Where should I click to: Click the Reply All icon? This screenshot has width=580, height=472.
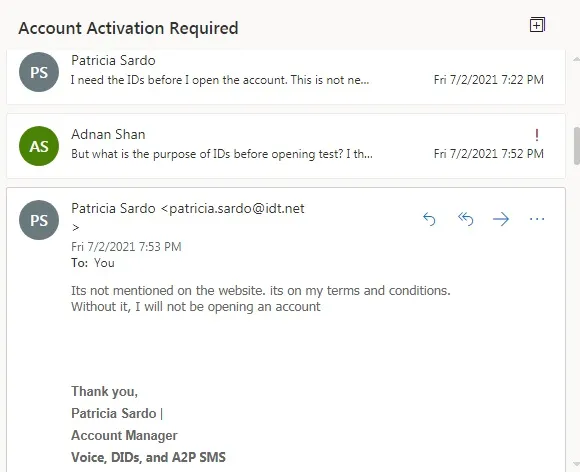(x=465, y=219)
